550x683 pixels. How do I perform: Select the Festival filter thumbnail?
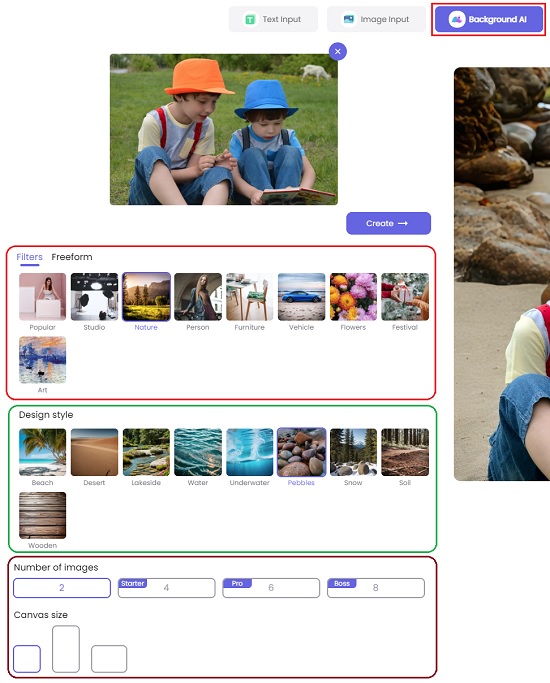pos(405,297)
